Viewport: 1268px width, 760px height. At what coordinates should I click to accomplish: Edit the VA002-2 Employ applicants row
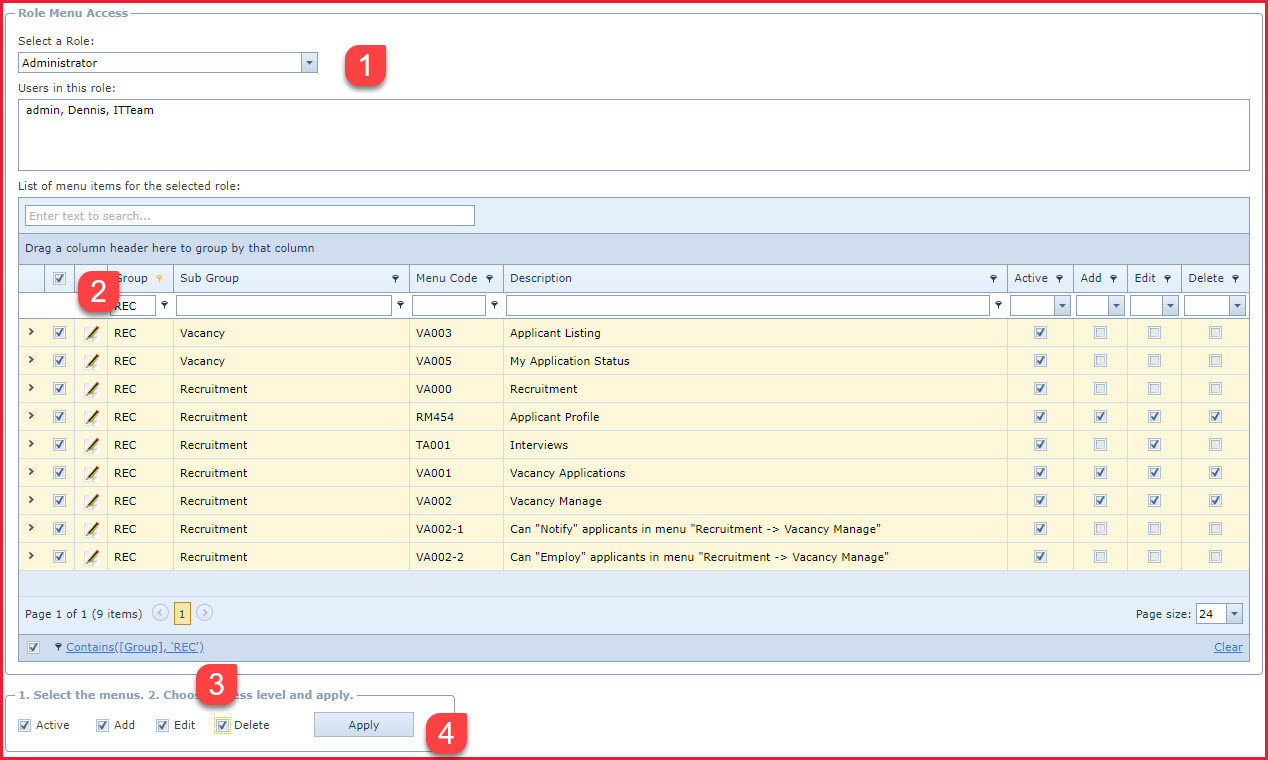coord(92,557)
